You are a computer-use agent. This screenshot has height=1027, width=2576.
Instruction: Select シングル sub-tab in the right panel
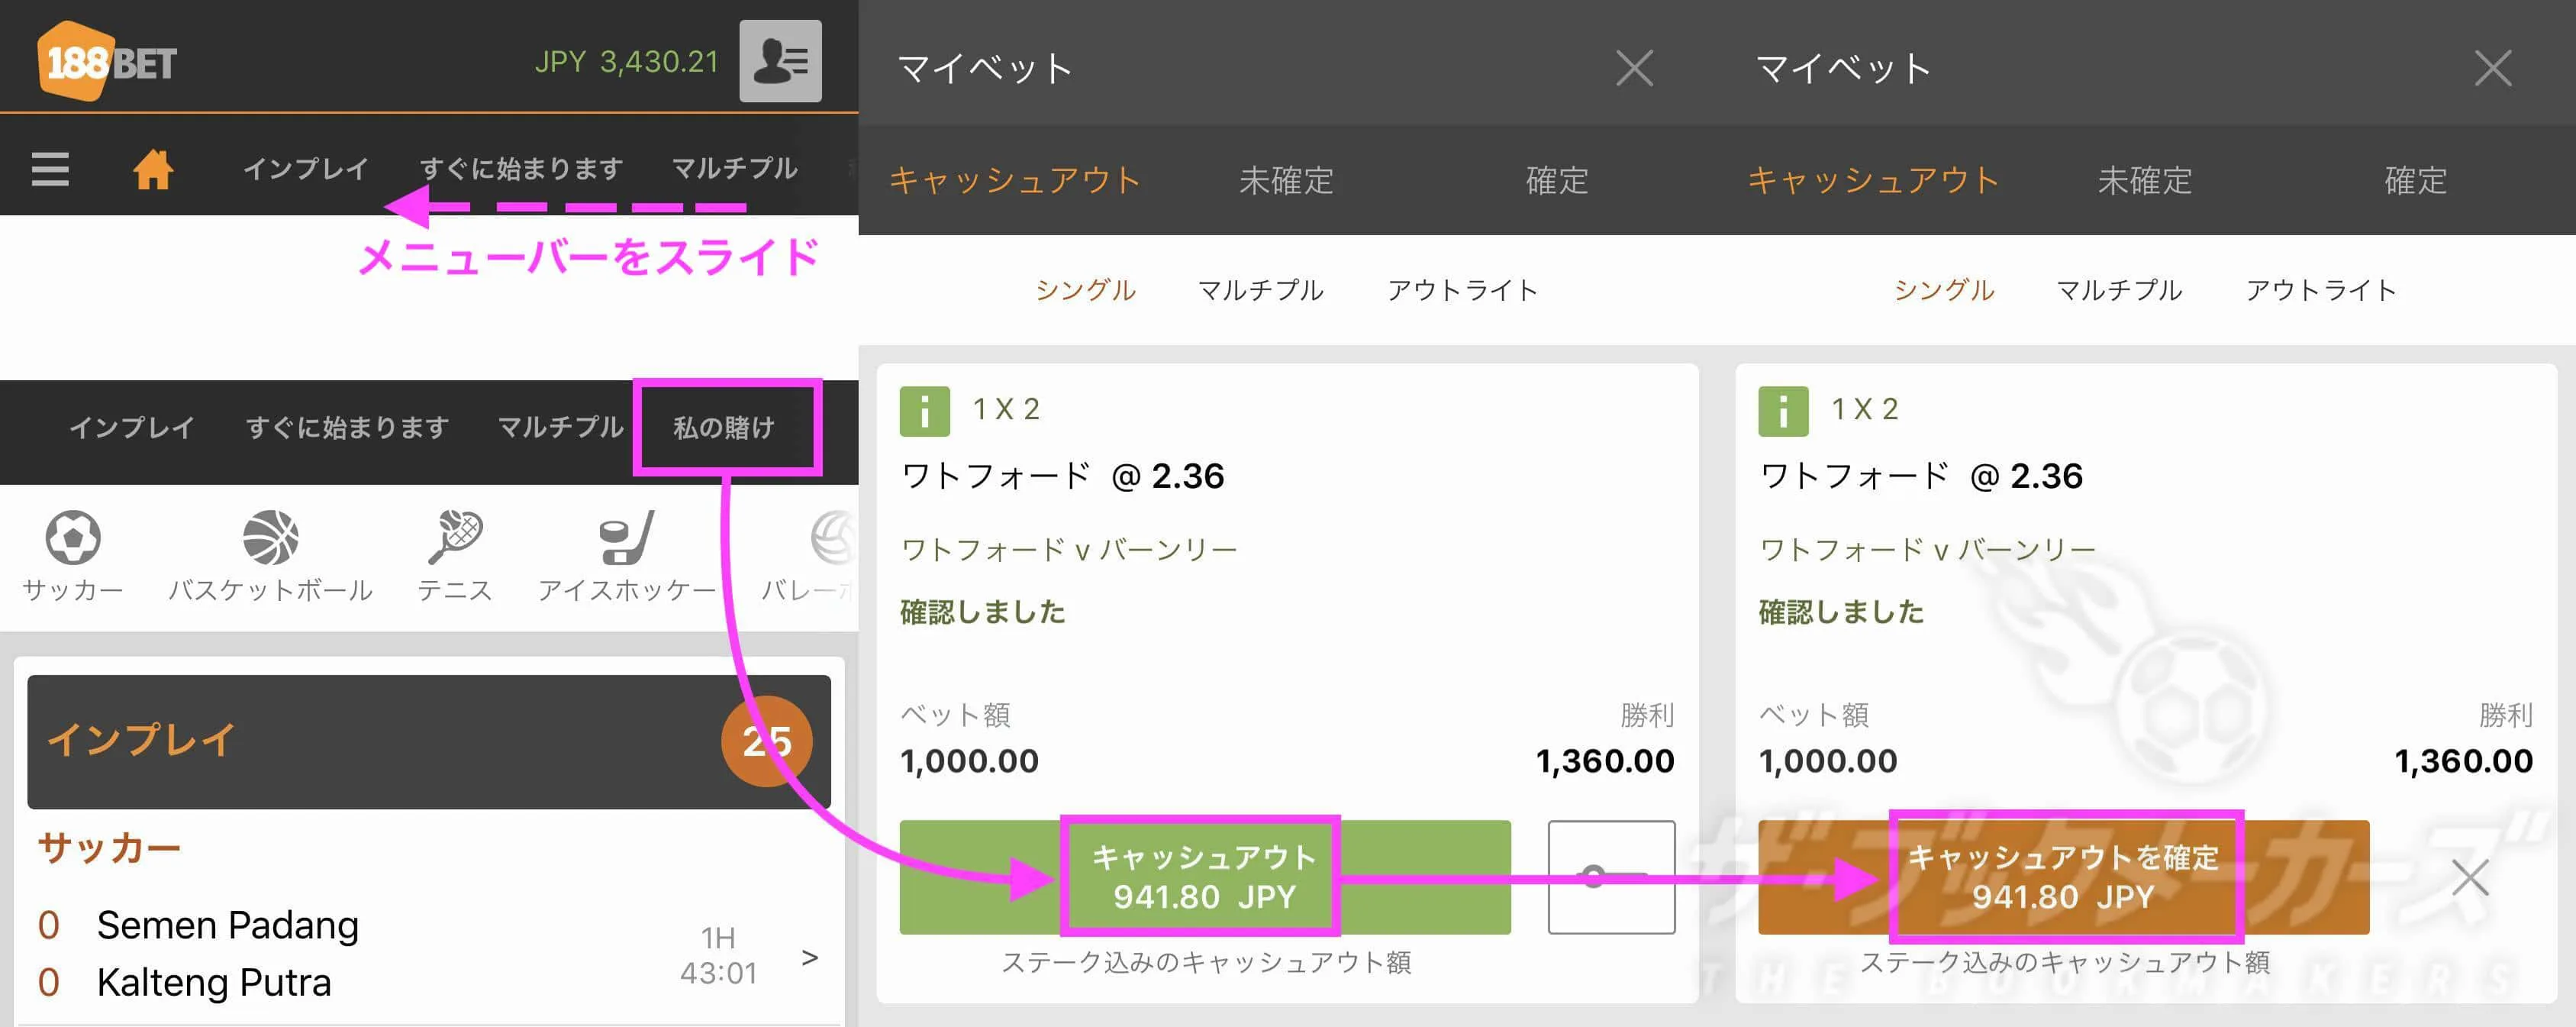[1945, 290]
